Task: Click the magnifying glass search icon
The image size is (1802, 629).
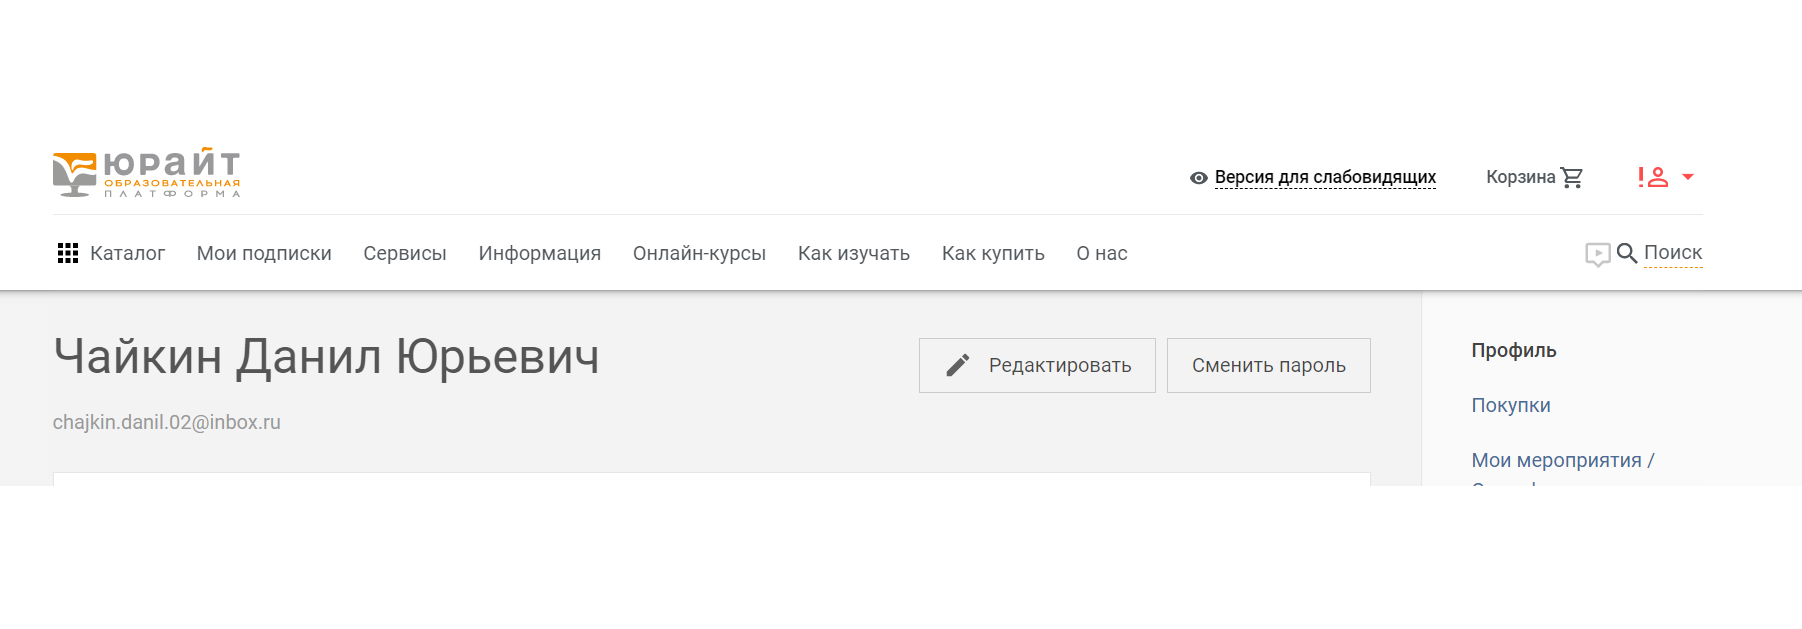Action: 1627,253
